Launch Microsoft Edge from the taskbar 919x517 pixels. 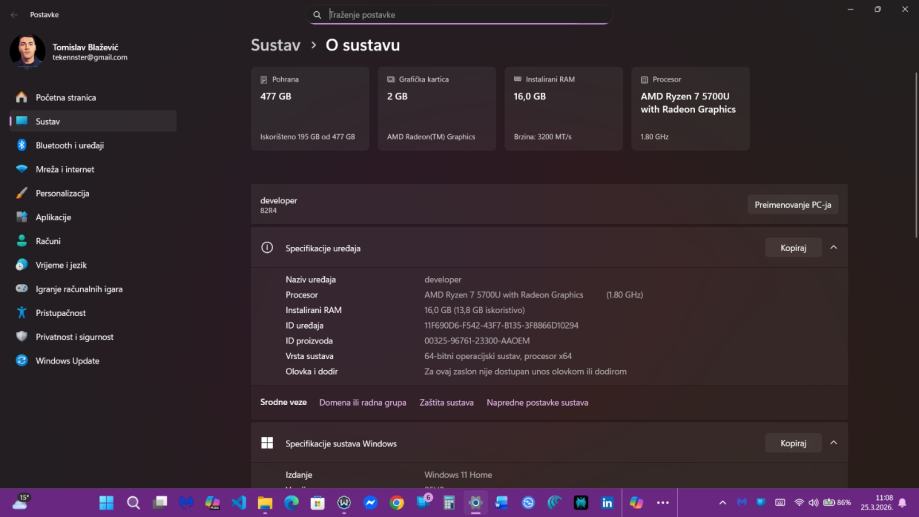point(291,503)
